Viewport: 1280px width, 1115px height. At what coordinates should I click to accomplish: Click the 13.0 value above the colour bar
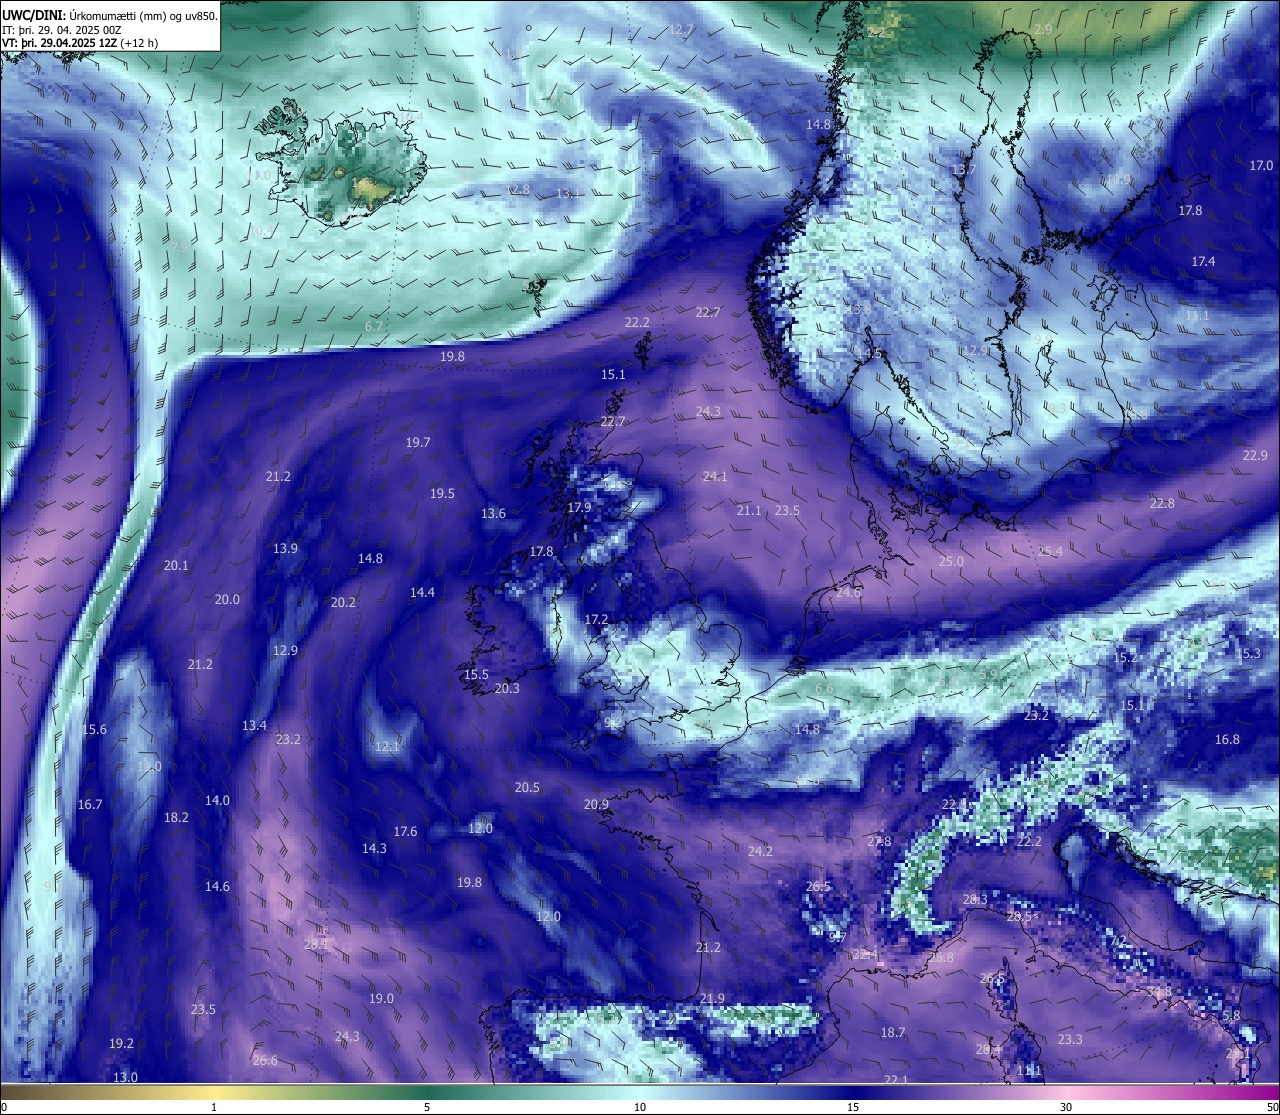point(125,1077)
